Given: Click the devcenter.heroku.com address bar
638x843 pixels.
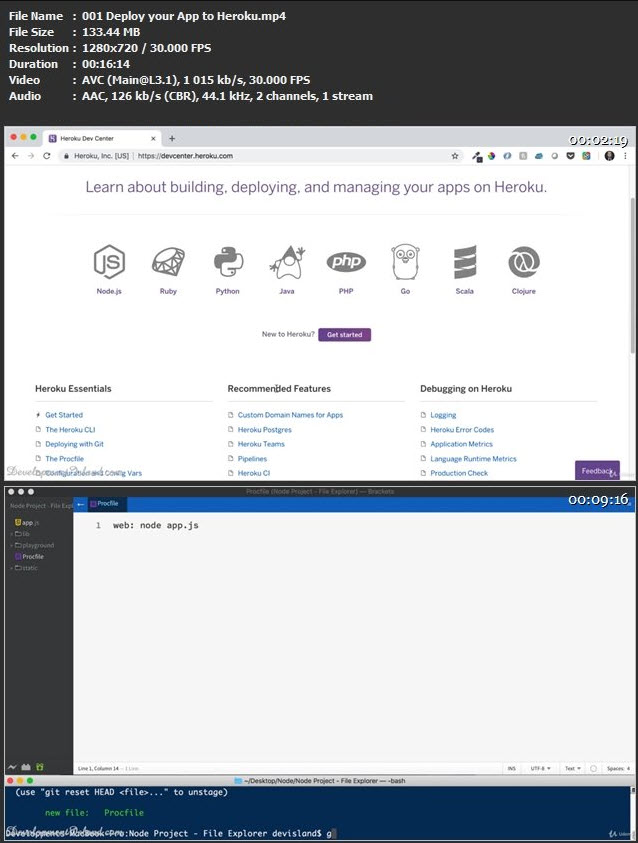Looking at the screenshot, I should tap(261, 156).
